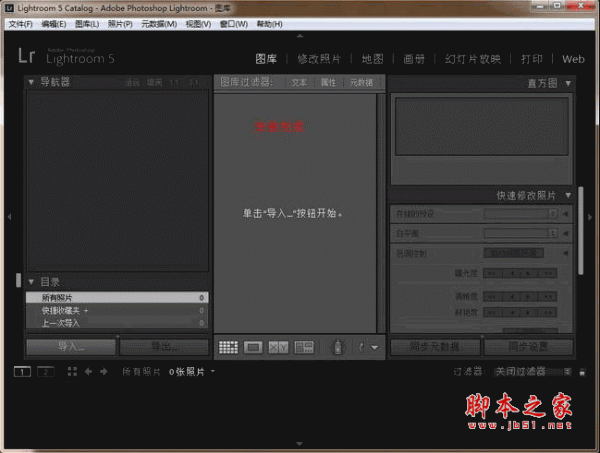Go back with the filmstrip left arrow
Viewport: 600px width, 453px height.
88,372
